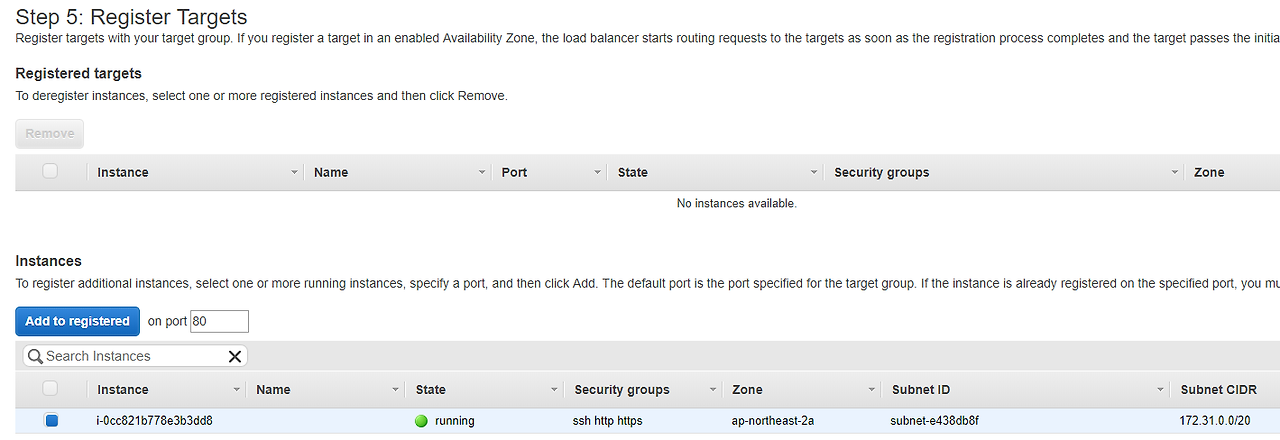Select the i-0cc821b778e3b3dd8 instance row
Viewport: 1280px width, 440px height.
coord(647,421)
